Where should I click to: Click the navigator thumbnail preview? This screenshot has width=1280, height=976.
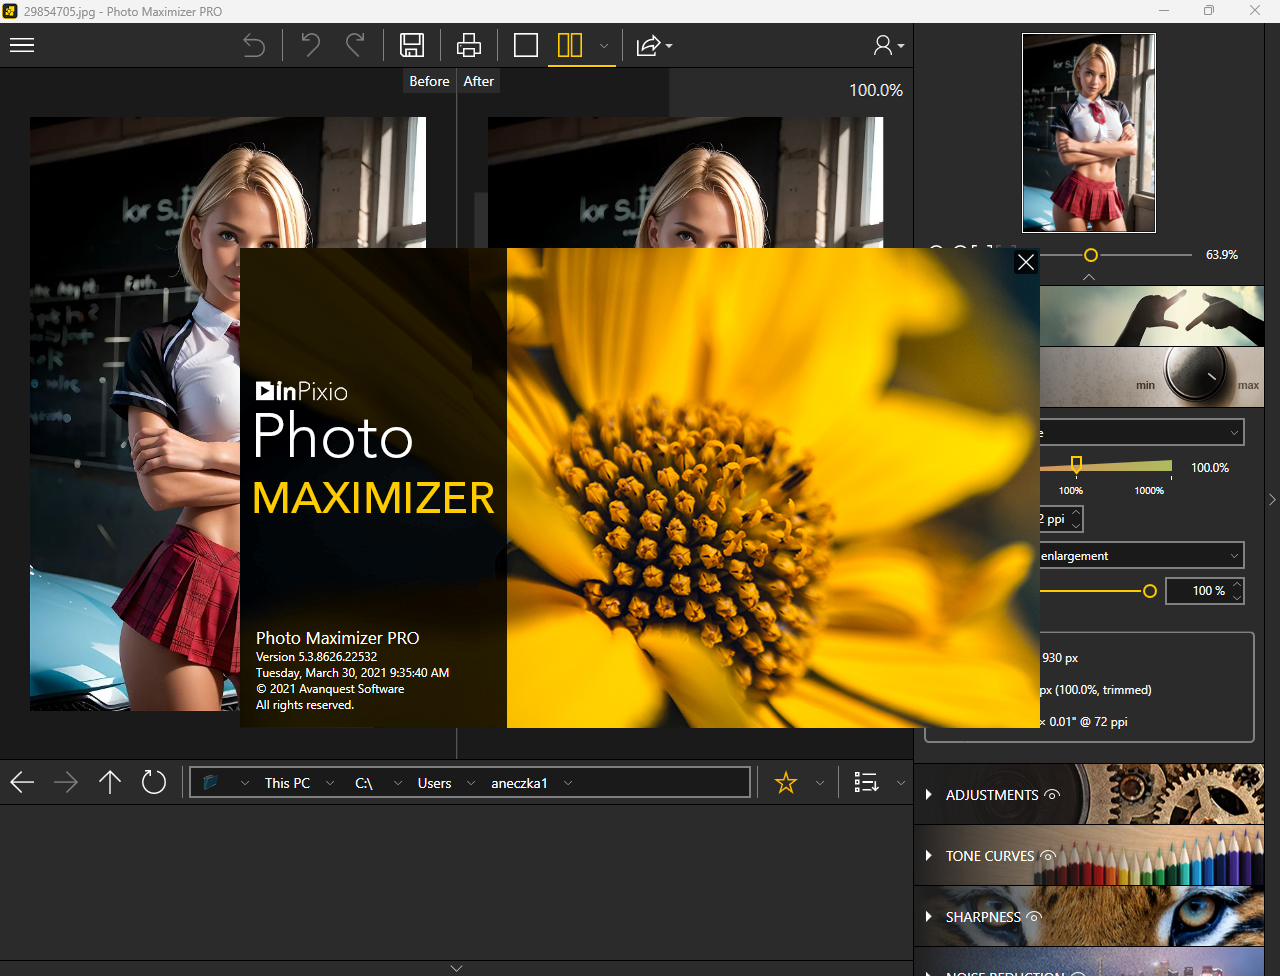1089,133
